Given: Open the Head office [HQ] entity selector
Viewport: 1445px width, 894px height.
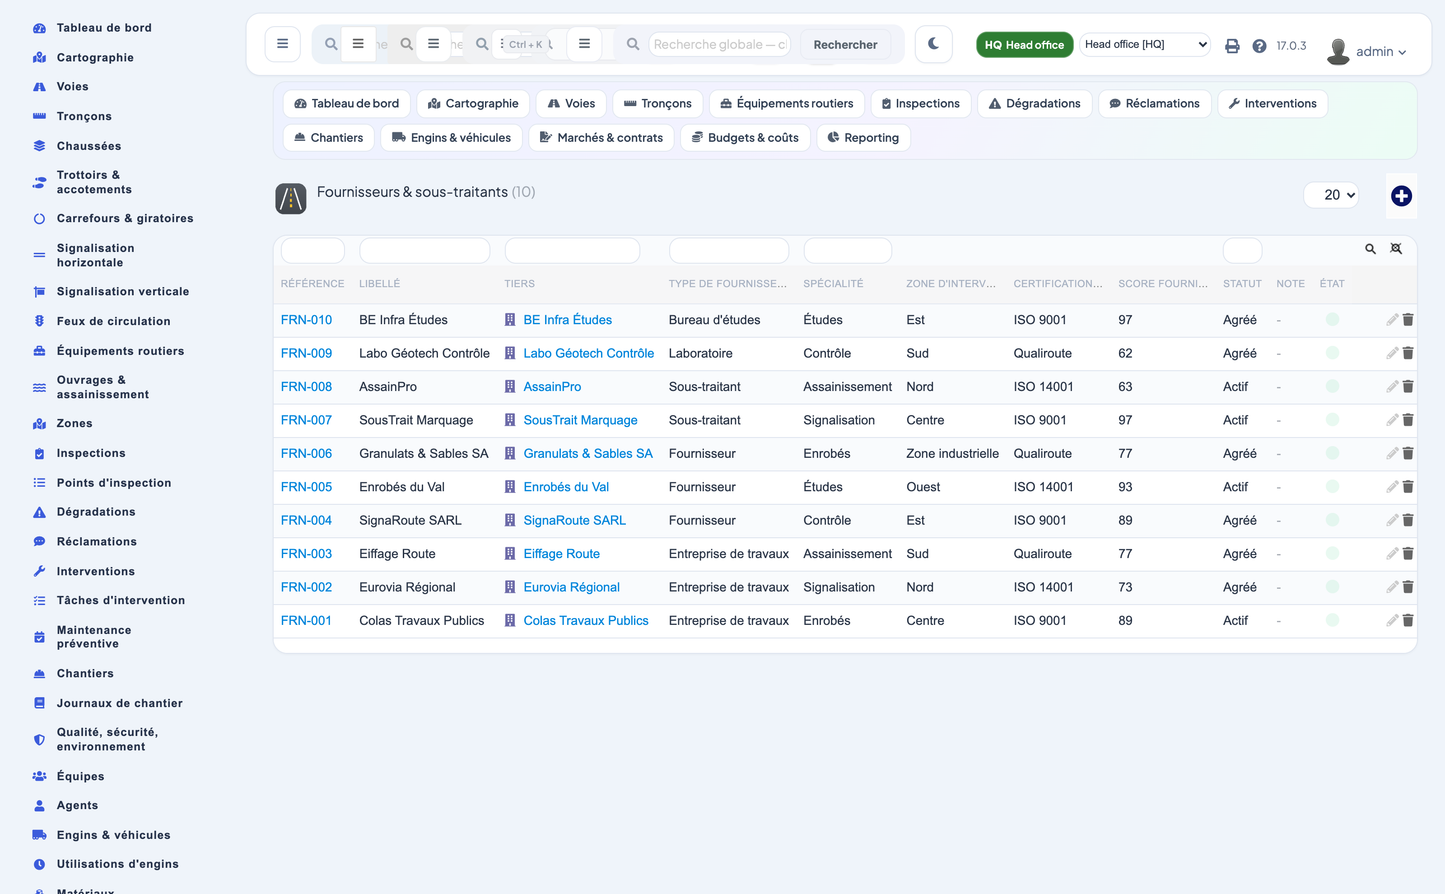Looking at the screenshot, I should click(x=1146, y=44).
